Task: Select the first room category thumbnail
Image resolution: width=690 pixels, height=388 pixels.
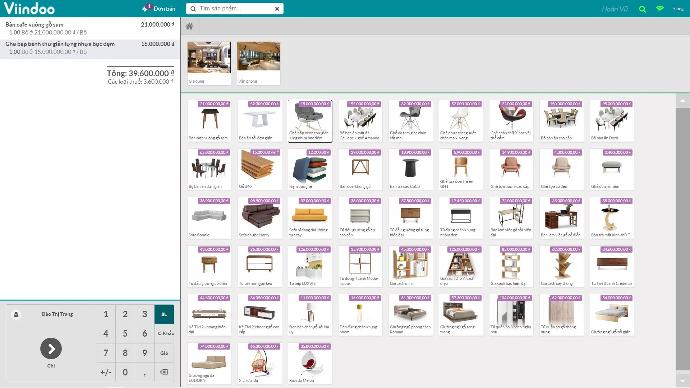Action: [x=209, y=63]
